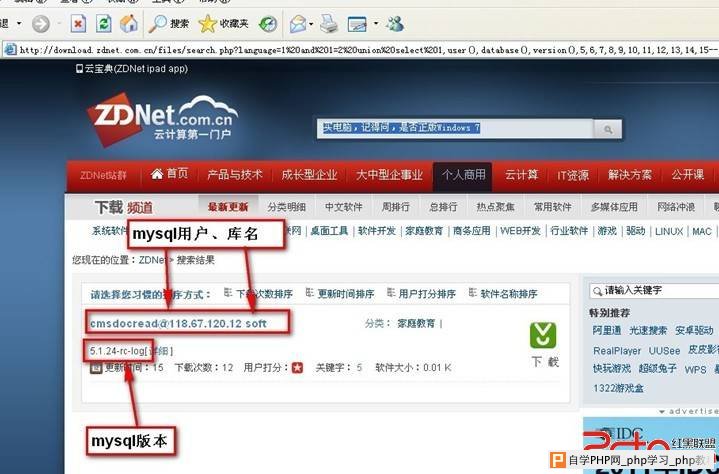Select the 热点聚焦 tab
The width and height of the screenshot is (719, 474).
[495, 207]
